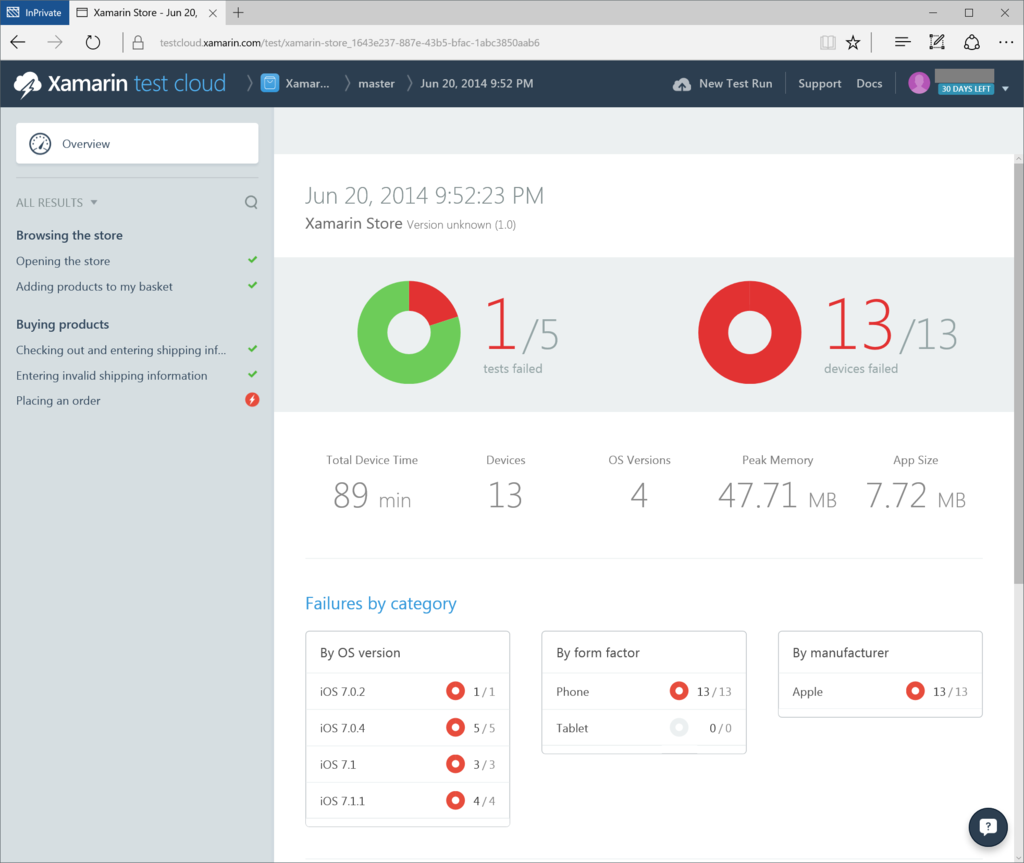Click the iOS 7.1 row
Screen dimensions: 1024x863
pos(408,764)
